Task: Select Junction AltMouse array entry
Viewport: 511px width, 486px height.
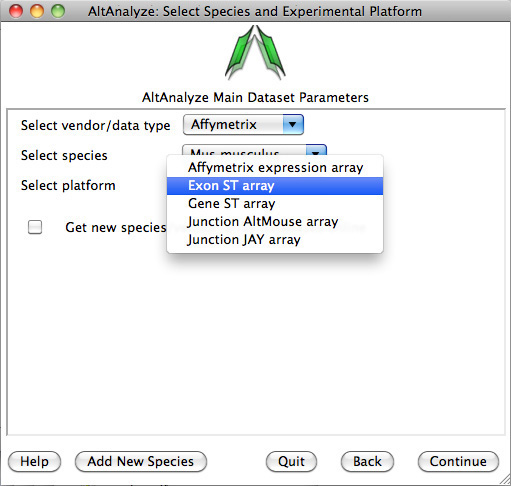Action: tap(275, 222)
